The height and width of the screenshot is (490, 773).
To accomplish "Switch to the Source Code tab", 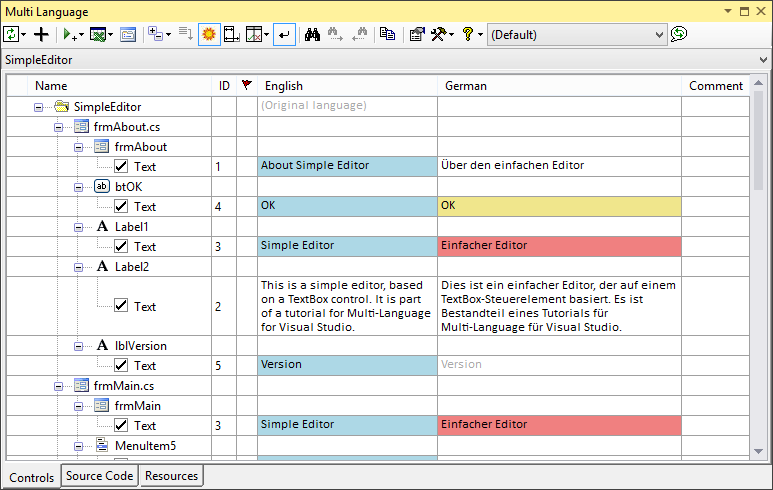I will pos(99,476).
